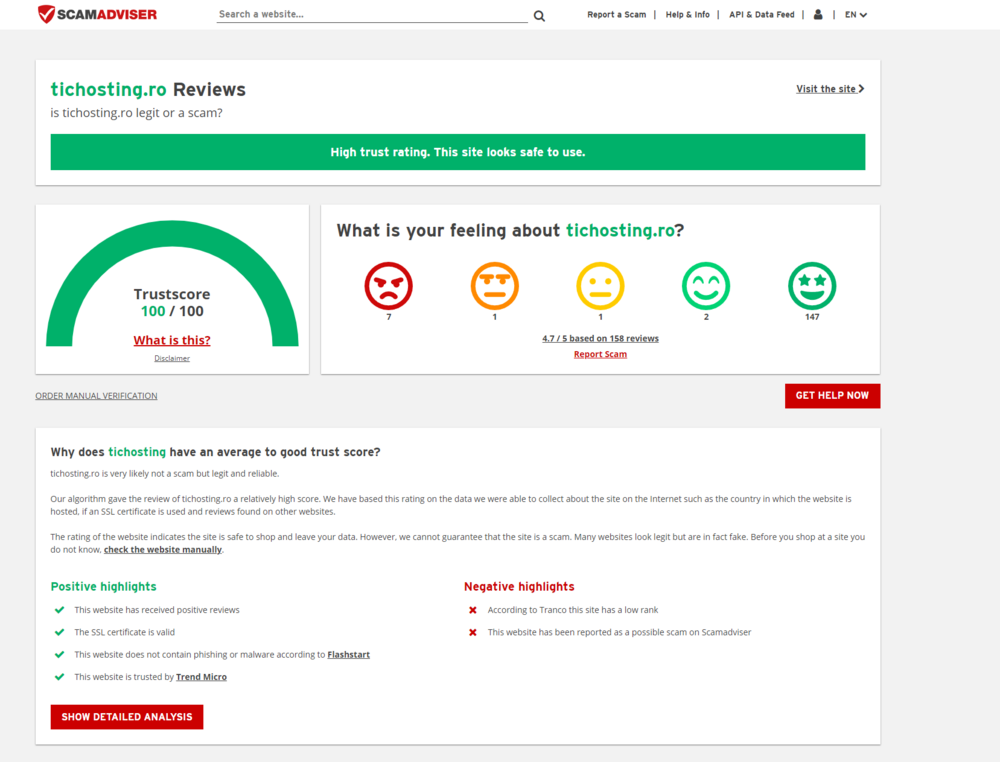Click the What is this? link
Screen dimensions: 1000x762
click(x=172, y=341)
